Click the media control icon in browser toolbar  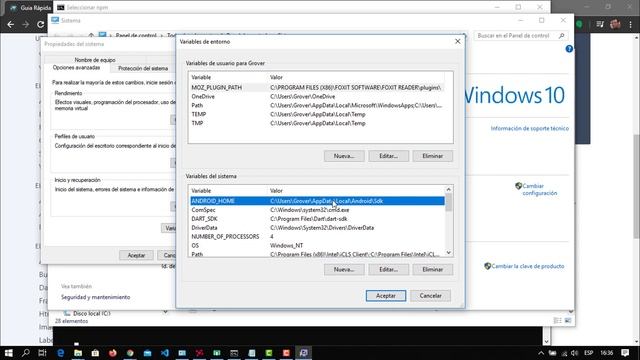point(600,24)
